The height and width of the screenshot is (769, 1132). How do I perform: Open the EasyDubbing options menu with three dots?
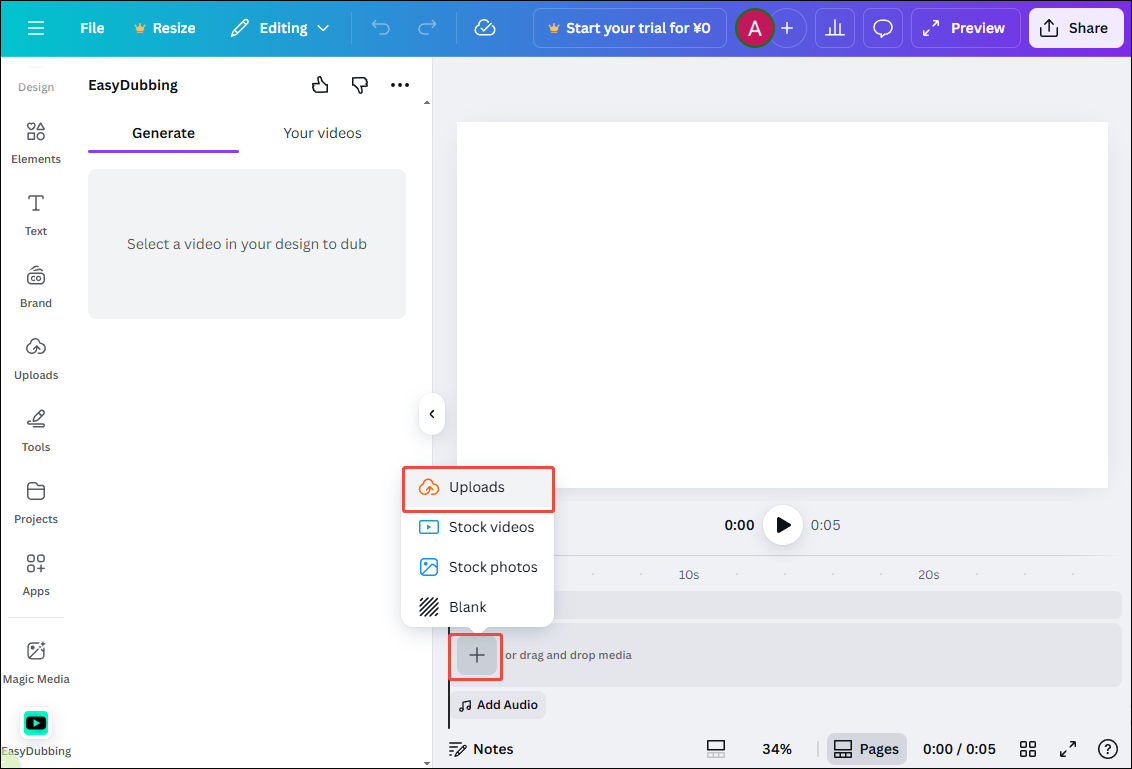pyautogui.click(x=400, y=85)
